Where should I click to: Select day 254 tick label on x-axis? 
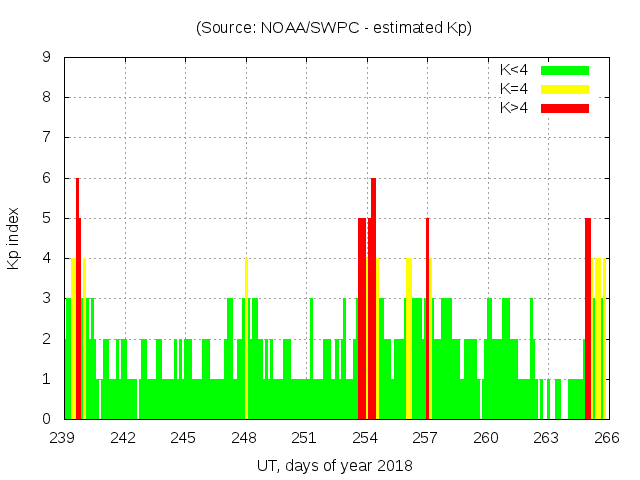click(366, 438)
